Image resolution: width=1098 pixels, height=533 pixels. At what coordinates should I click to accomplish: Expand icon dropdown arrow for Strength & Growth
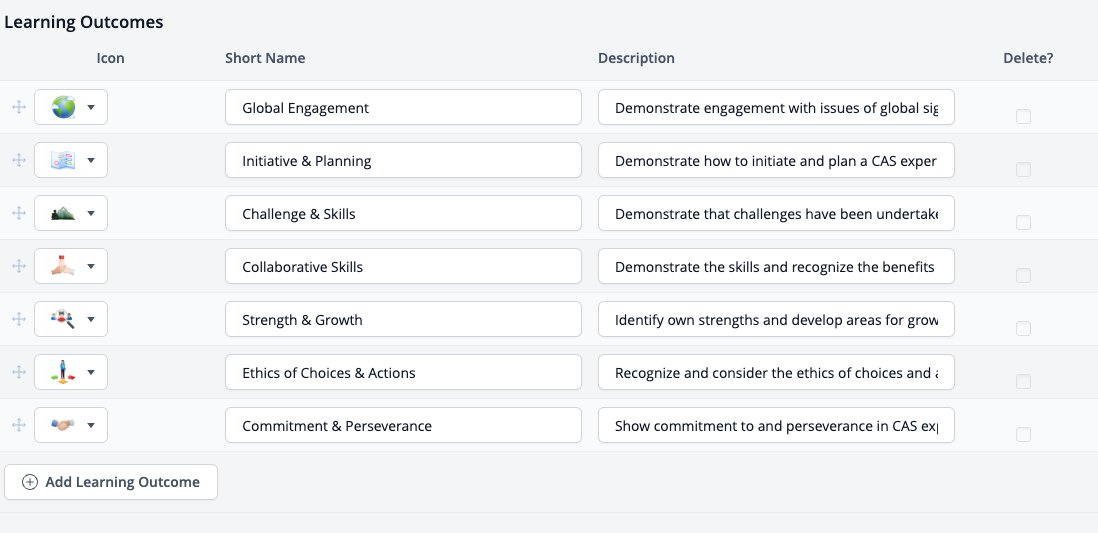click(x=91, y=319)
